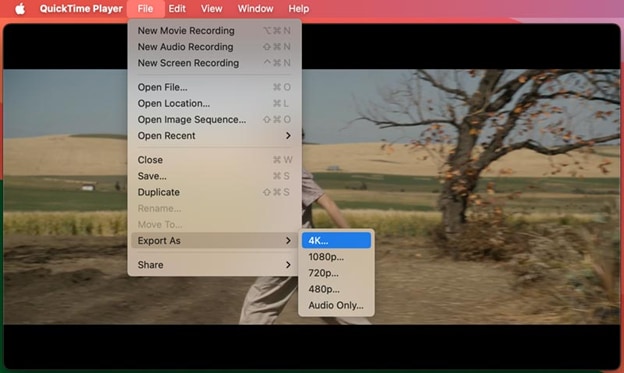Close the open File menu
Screen dimensions: 624x373
(145, 9)
